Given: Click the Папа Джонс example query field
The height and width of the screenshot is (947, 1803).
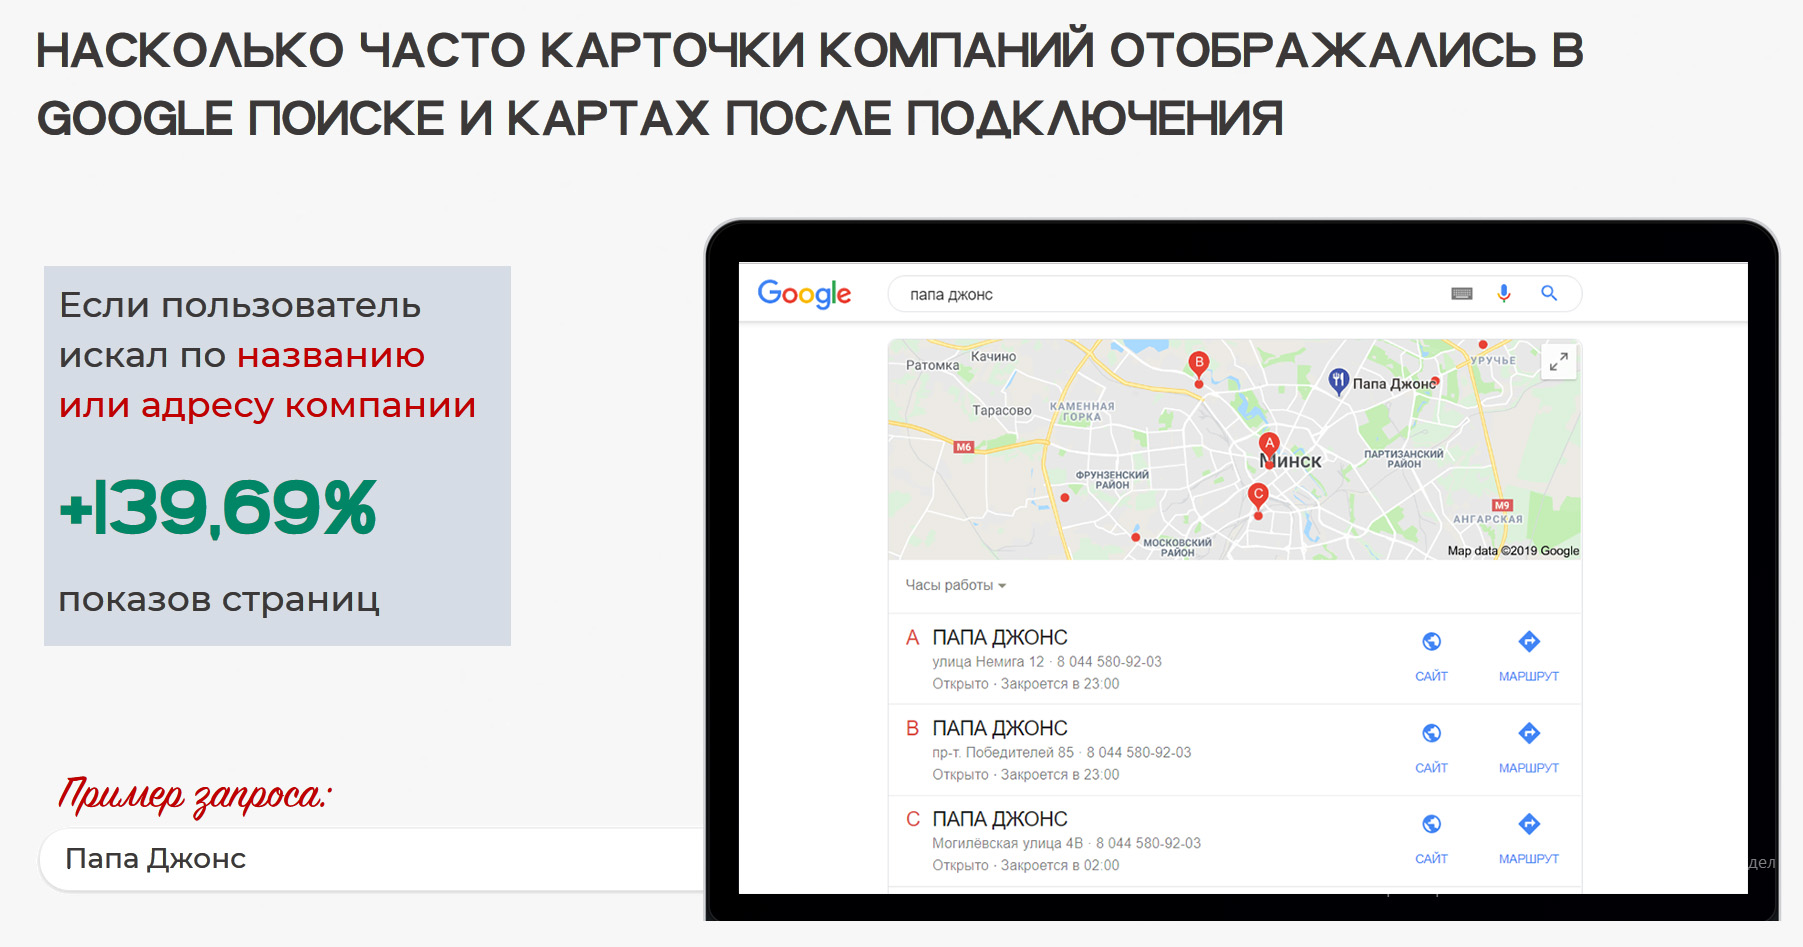Looking at the screenshot, I should (x=372, y=859).
